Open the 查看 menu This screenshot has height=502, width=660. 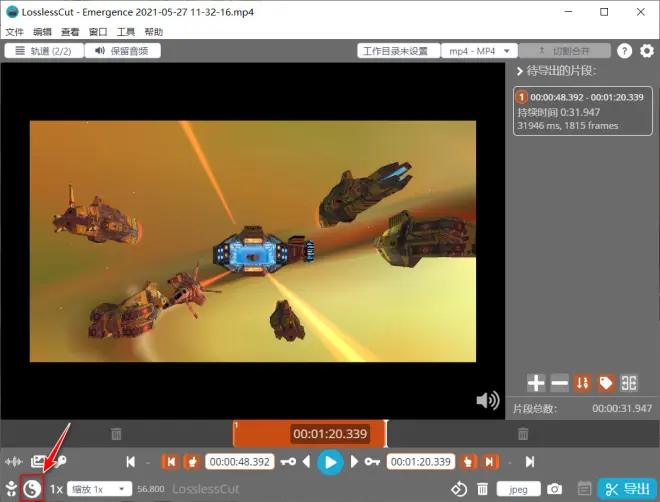point(70,32)
